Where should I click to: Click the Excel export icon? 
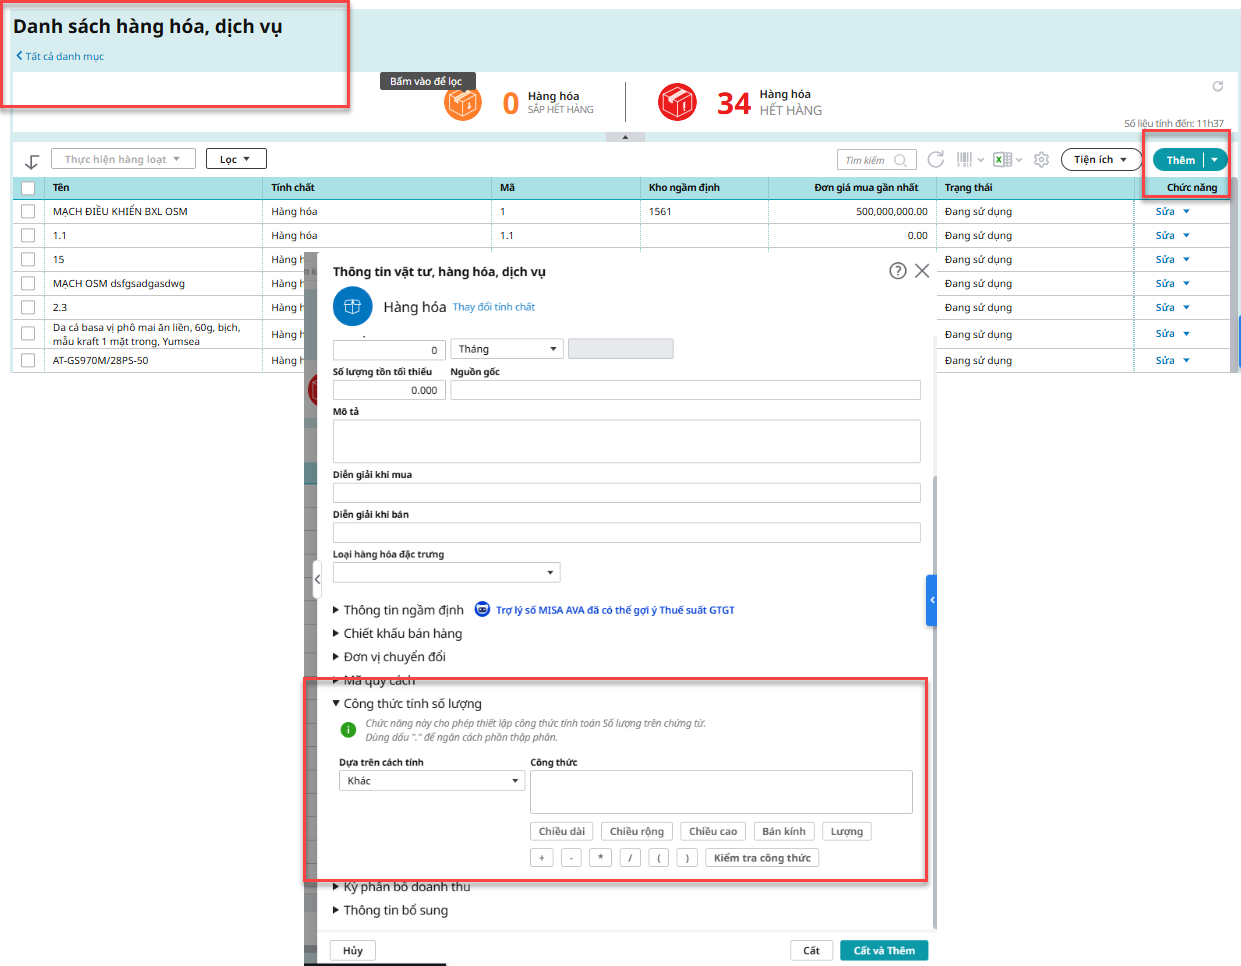pyautogui.click(x=1002, y=159)
